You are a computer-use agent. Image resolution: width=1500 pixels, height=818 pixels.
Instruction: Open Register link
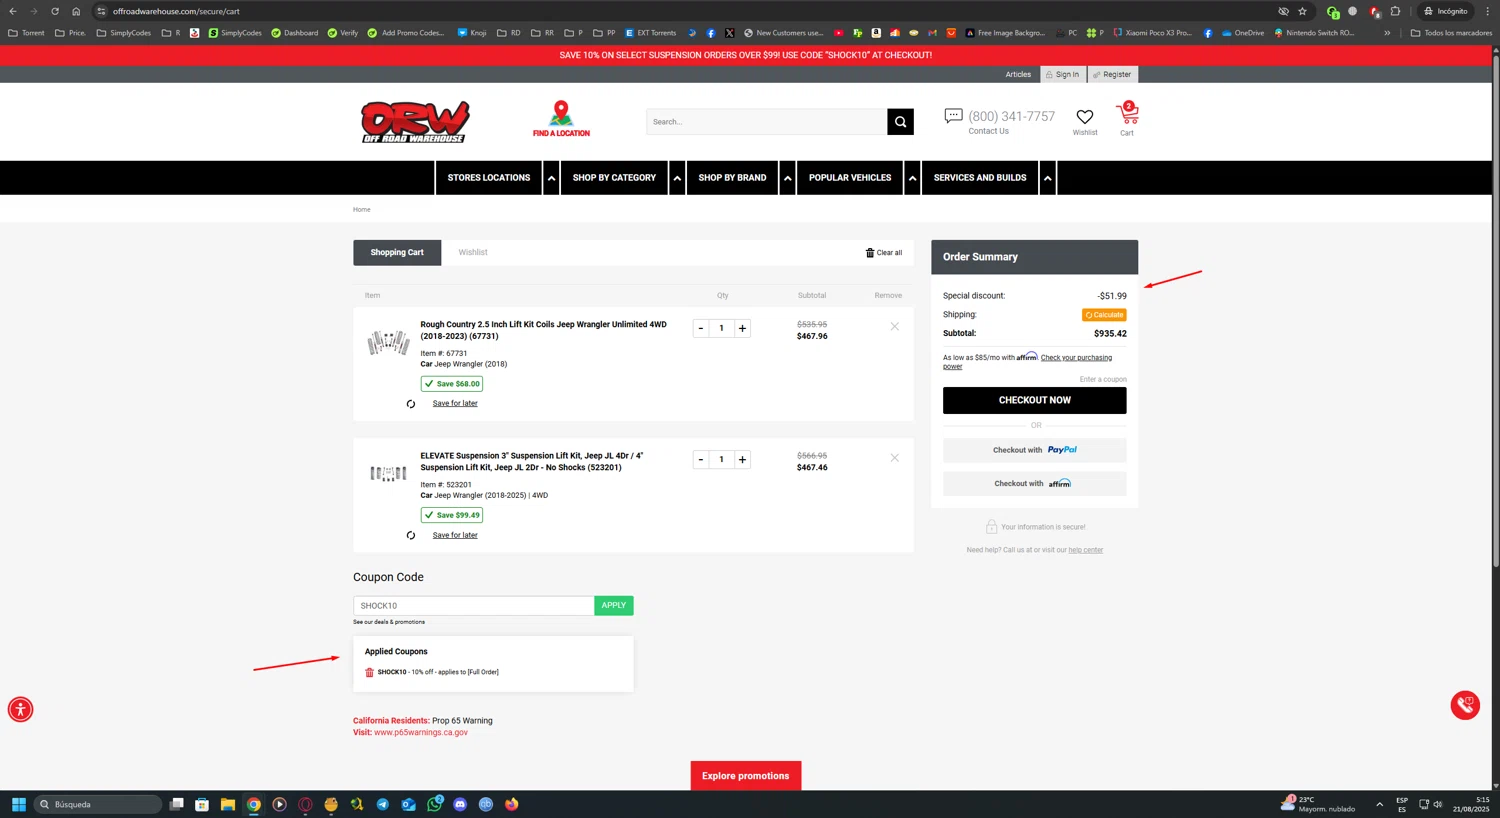click(x=1112, y=74)
